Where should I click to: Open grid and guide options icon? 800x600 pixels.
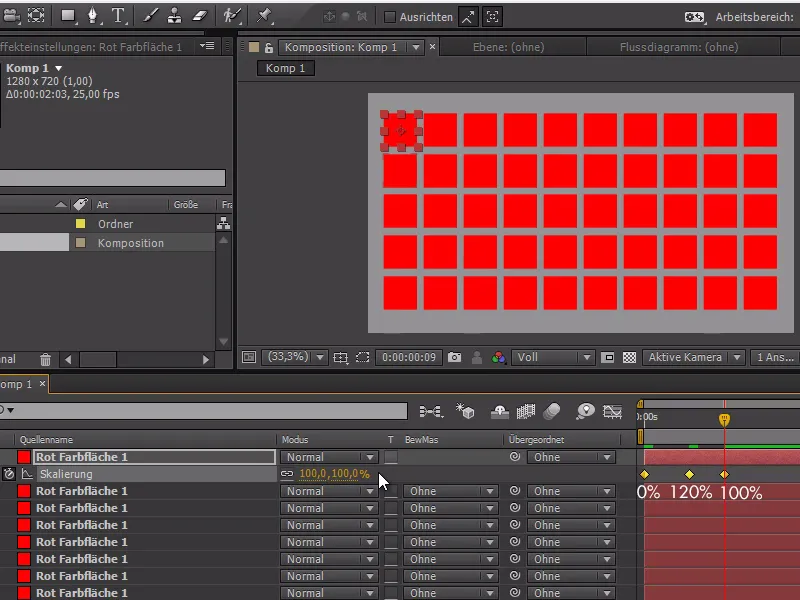(x=340, y=357)
